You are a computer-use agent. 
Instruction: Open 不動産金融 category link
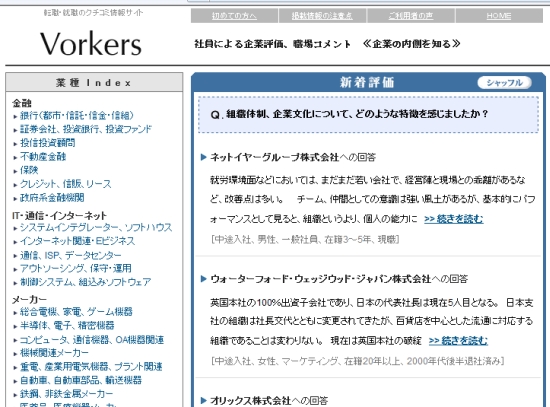pos(43,156)
